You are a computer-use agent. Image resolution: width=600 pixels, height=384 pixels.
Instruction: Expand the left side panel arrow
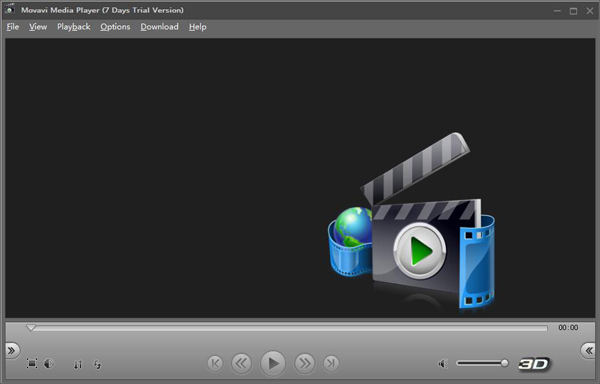(x=12, y=350)
